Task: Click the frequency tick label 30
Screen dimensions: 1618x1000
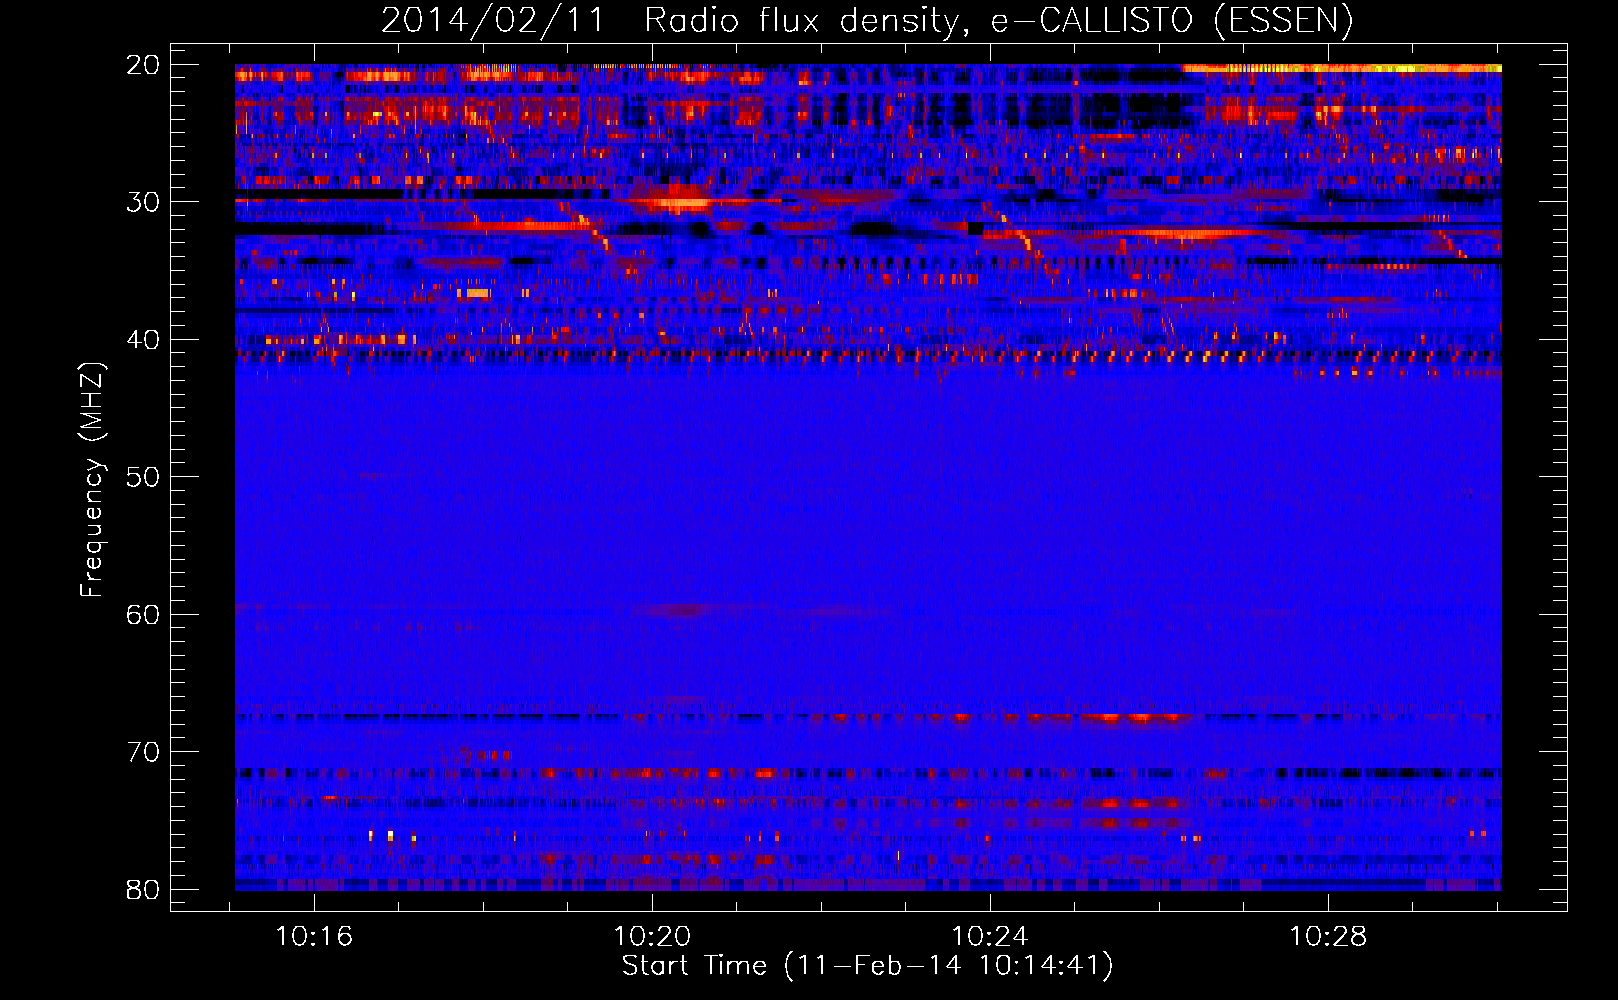Action: 143,202
